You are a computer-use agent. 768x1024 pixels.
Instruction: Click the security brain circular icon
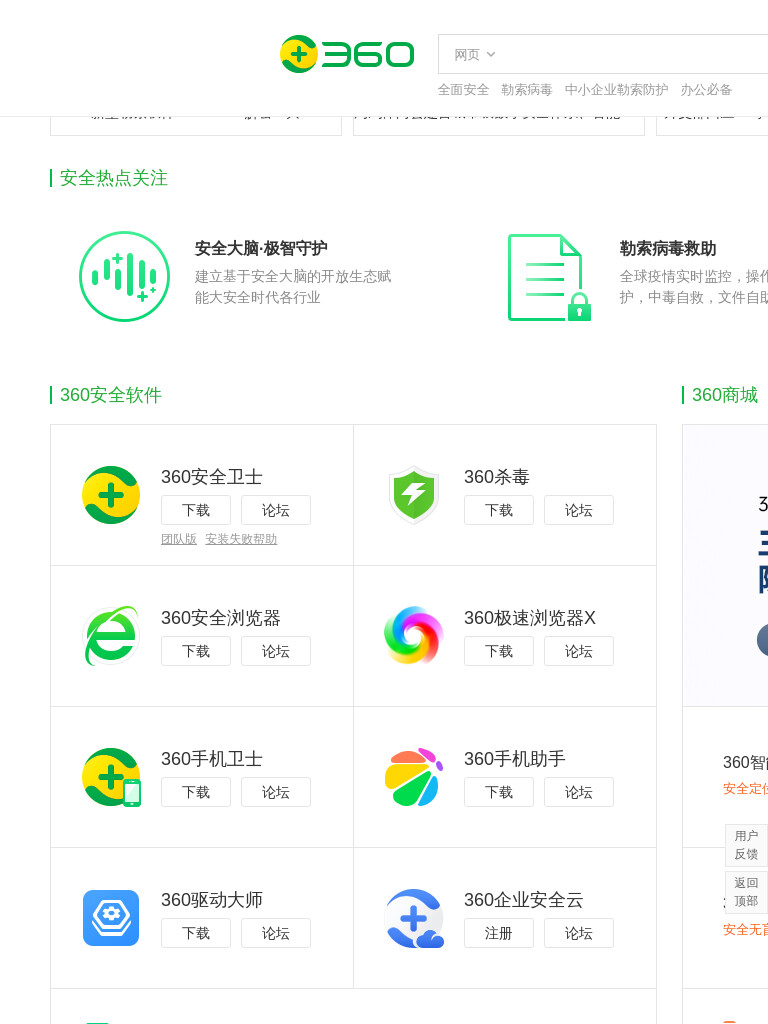[x=125, y=276]
